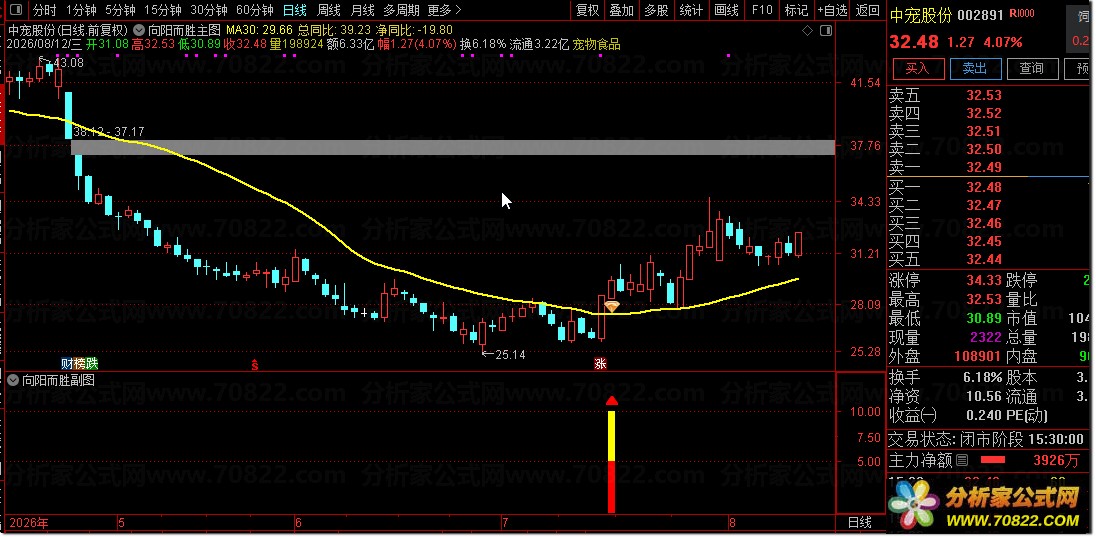This screenshot has width=1096, height=537.
Task: Open the 复权 toolbar option
Action: (587, 10)
